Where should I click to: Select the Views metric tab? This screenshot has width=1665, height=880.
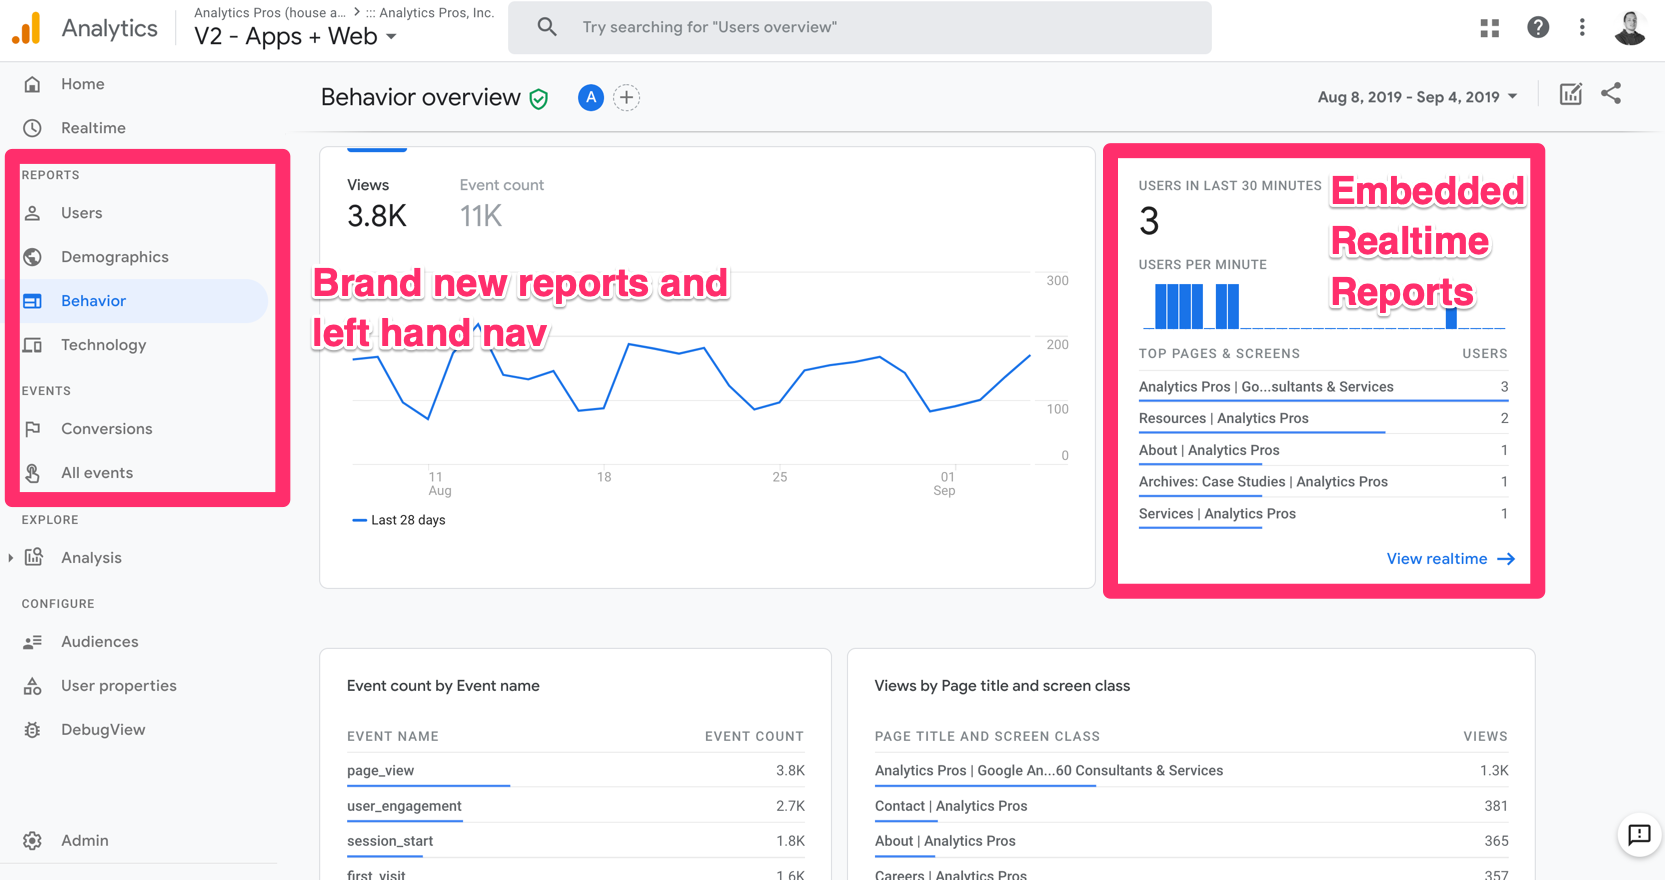377,203
